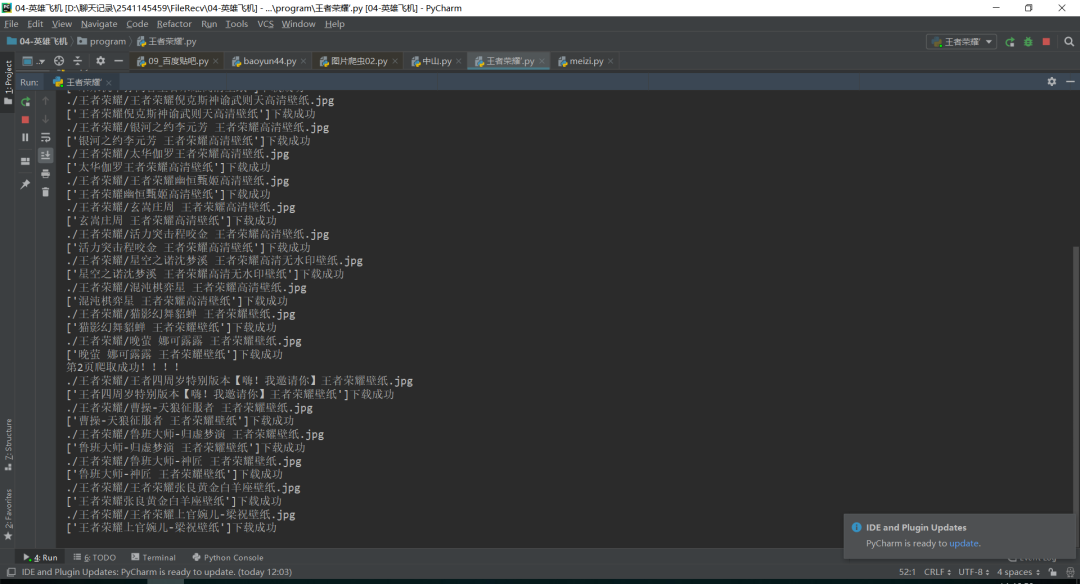Click the update link in the notification
Screen dimensions: 1080x584
[964, 543]
